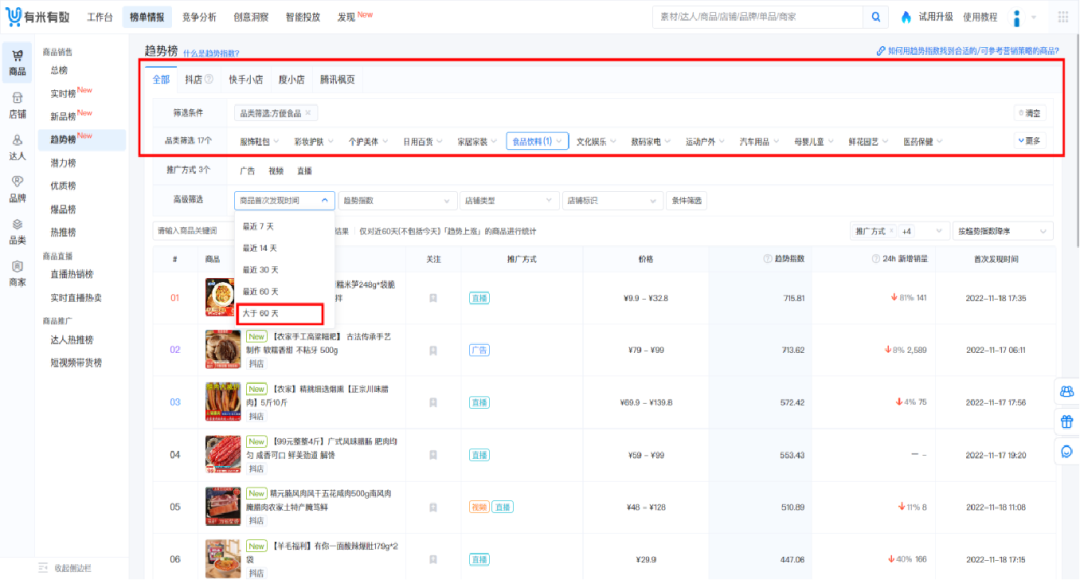Image resolution: width=1080 pixels, height=580 pixels.
Task: Open the 店铺类型 dropdown
Action: coord(510,201)
